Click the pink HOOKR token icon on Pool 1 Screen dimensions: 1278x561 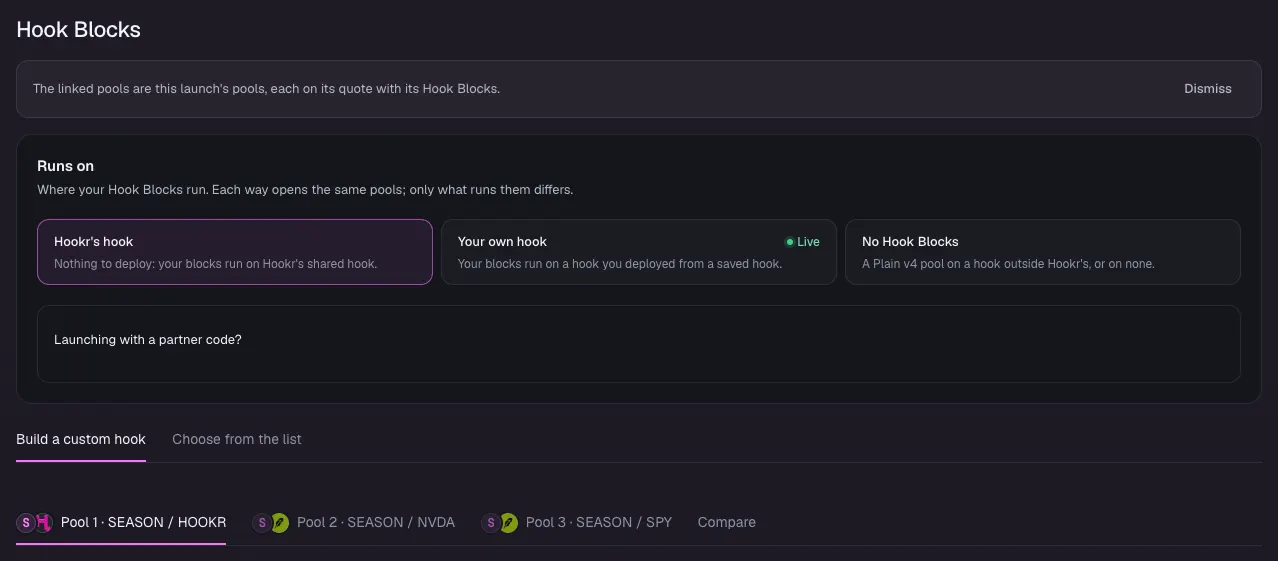pos(43,523)
